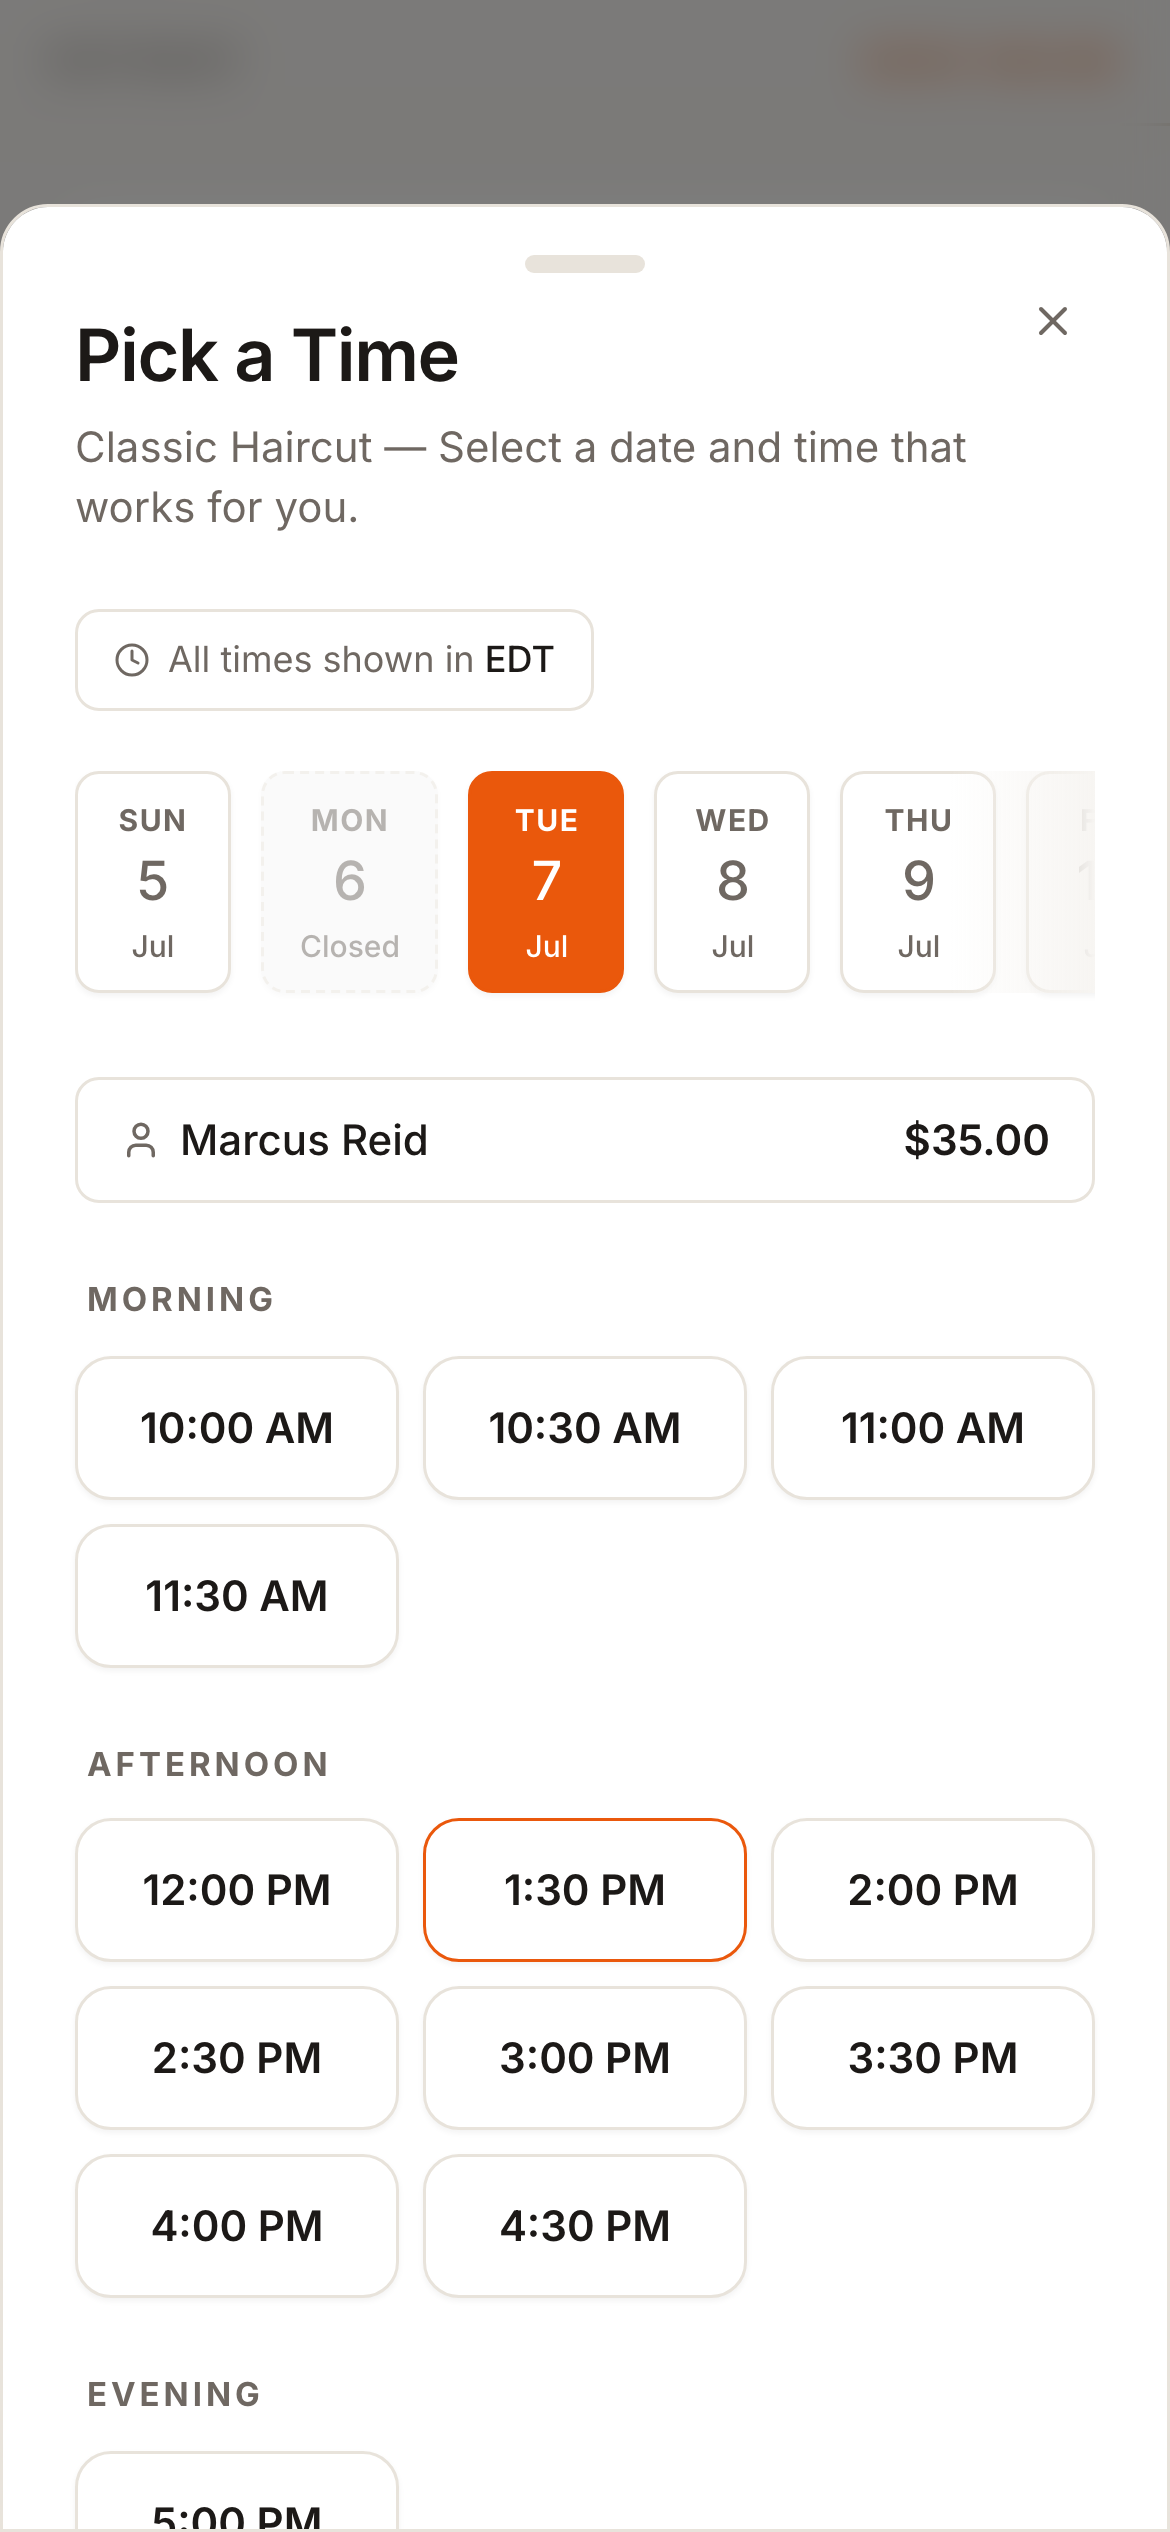
Task: Select Sunday 5 Jul date
Action: point(153,882)
